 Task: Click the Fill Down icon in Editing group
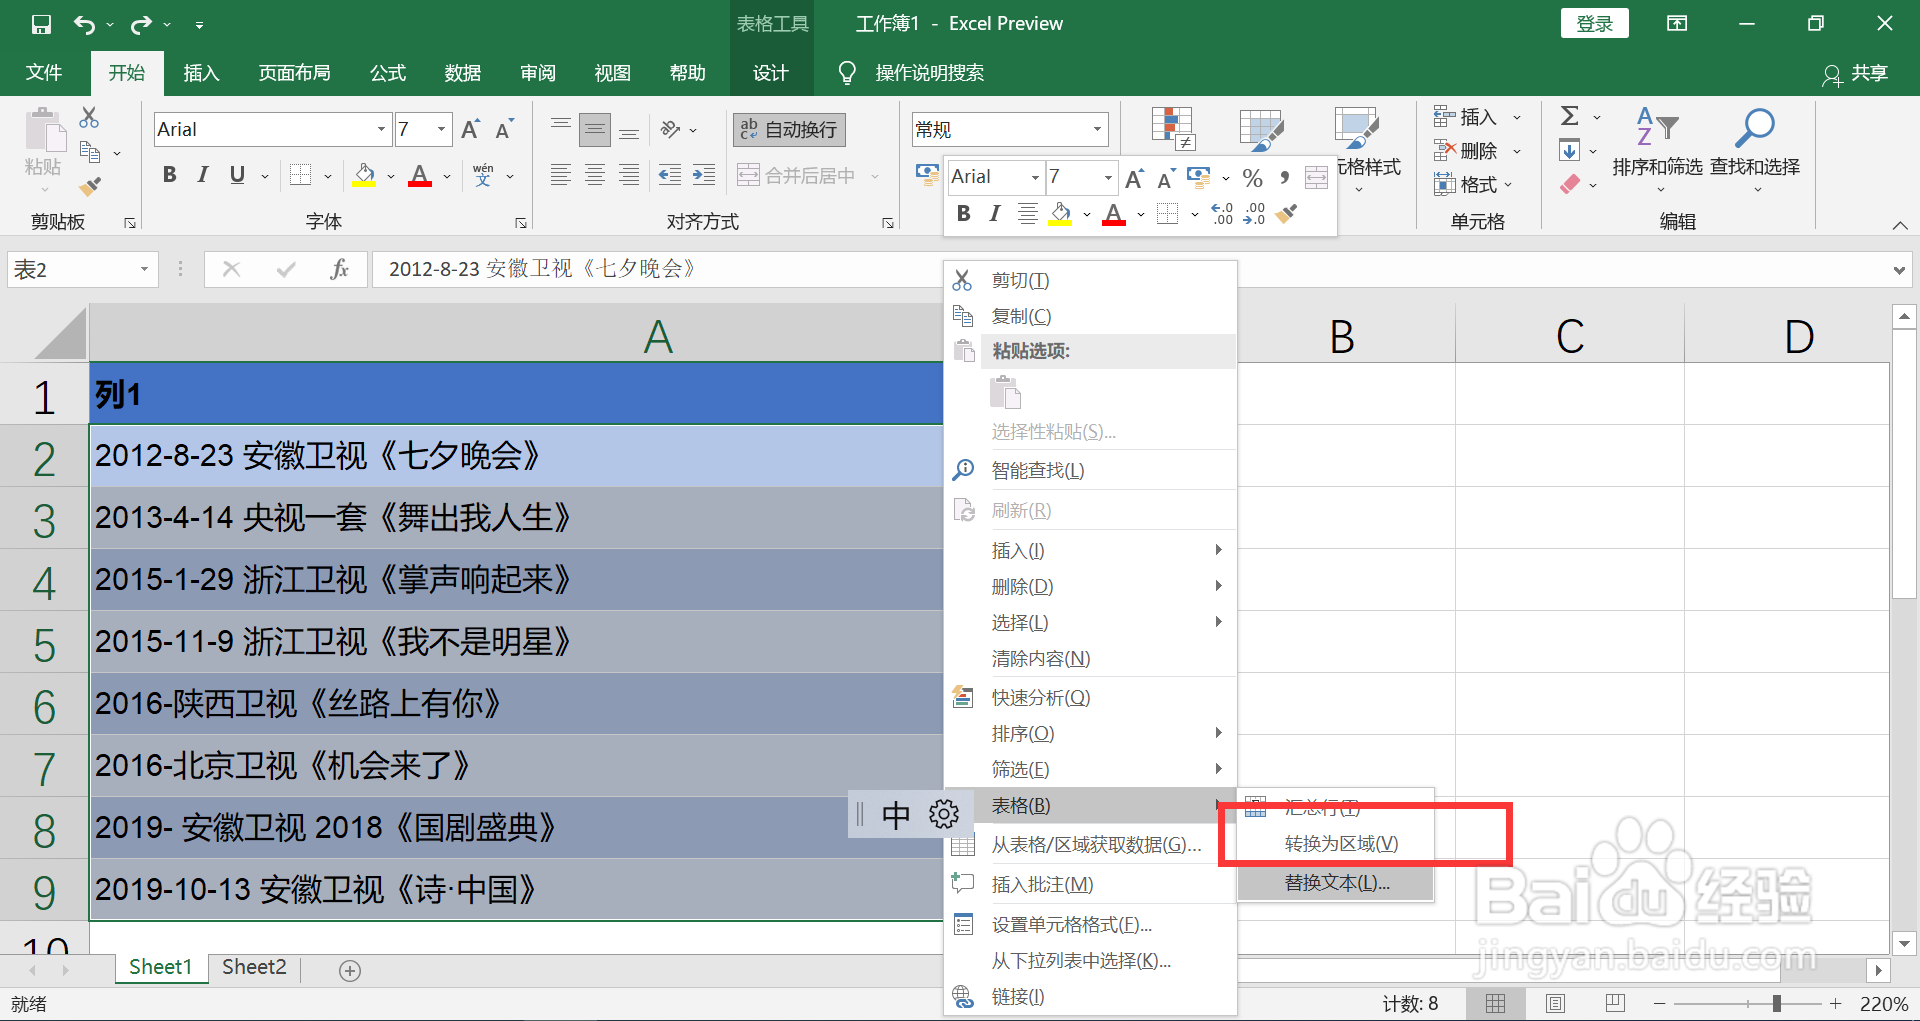coord(1571,149)
